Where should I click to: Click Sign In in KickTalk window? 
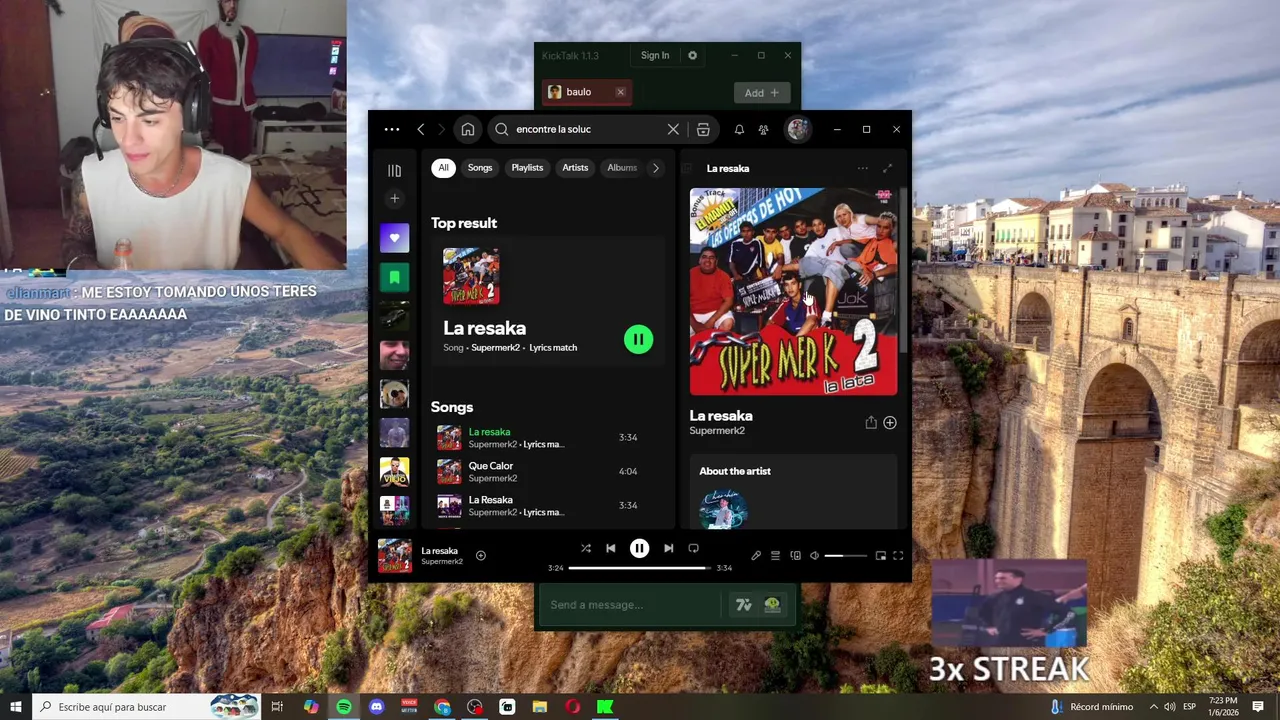(655, 55)
